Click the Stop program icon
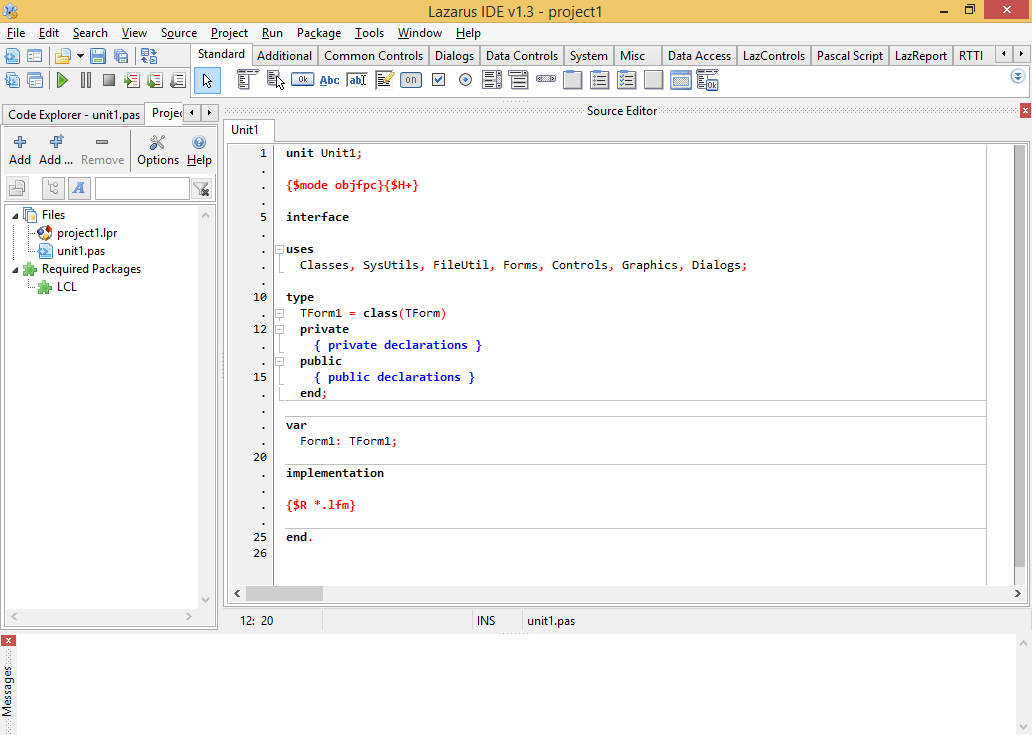The image size is (1032, 735). coord(108,80)
